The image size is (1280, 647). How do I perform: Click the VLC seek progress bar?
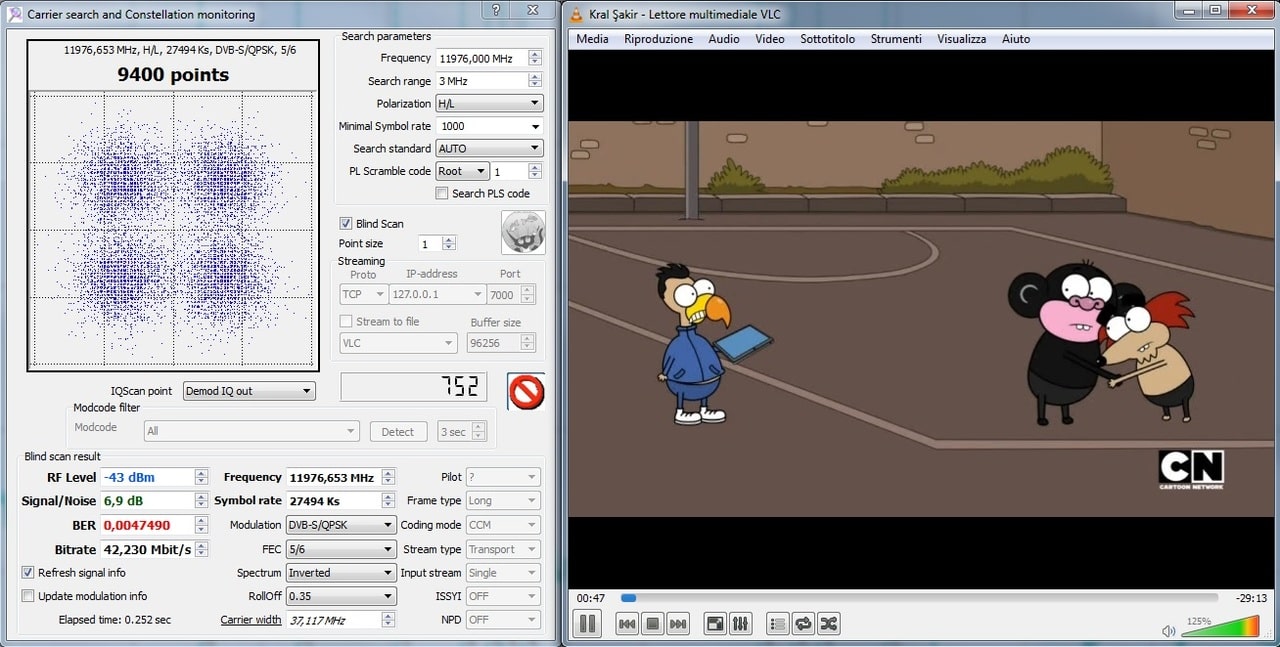pyautogui.click(x=919, y=598)
